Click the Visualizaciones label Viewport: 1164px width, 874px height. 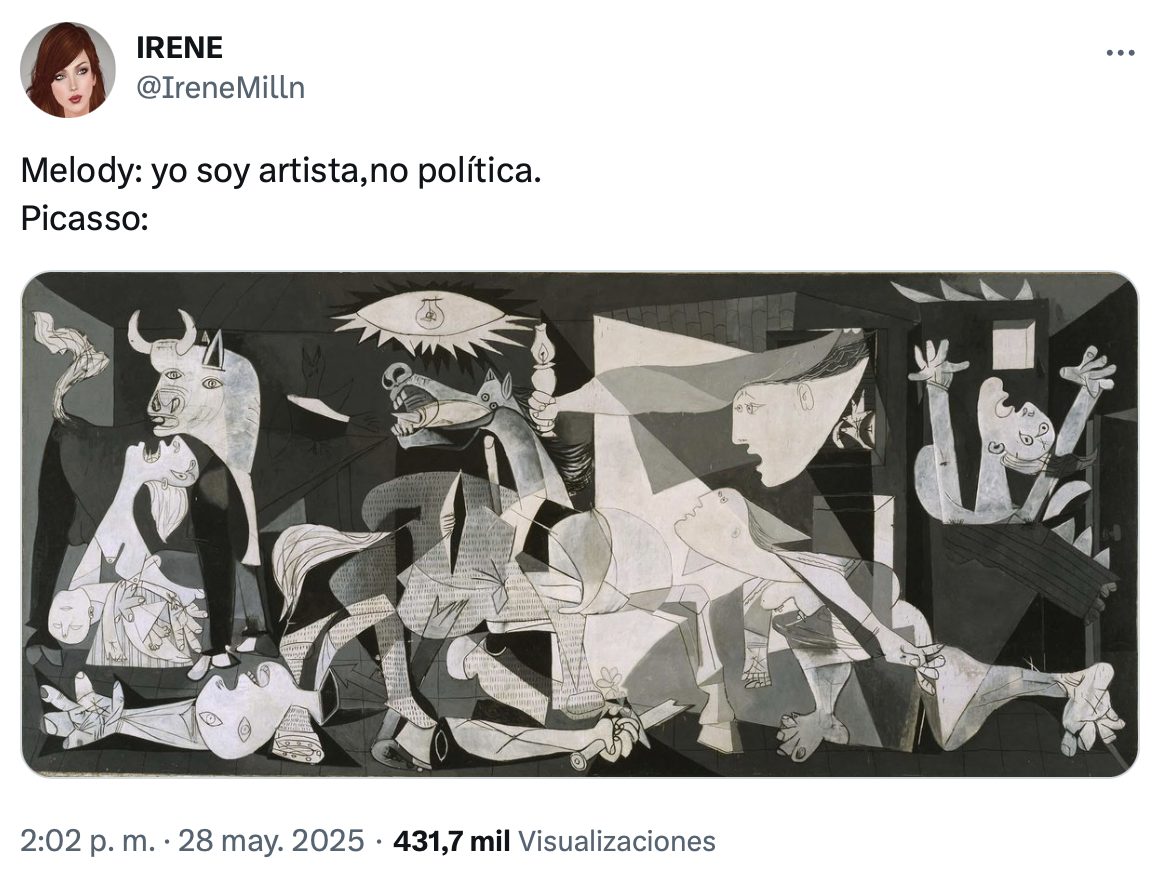point(618,841)
